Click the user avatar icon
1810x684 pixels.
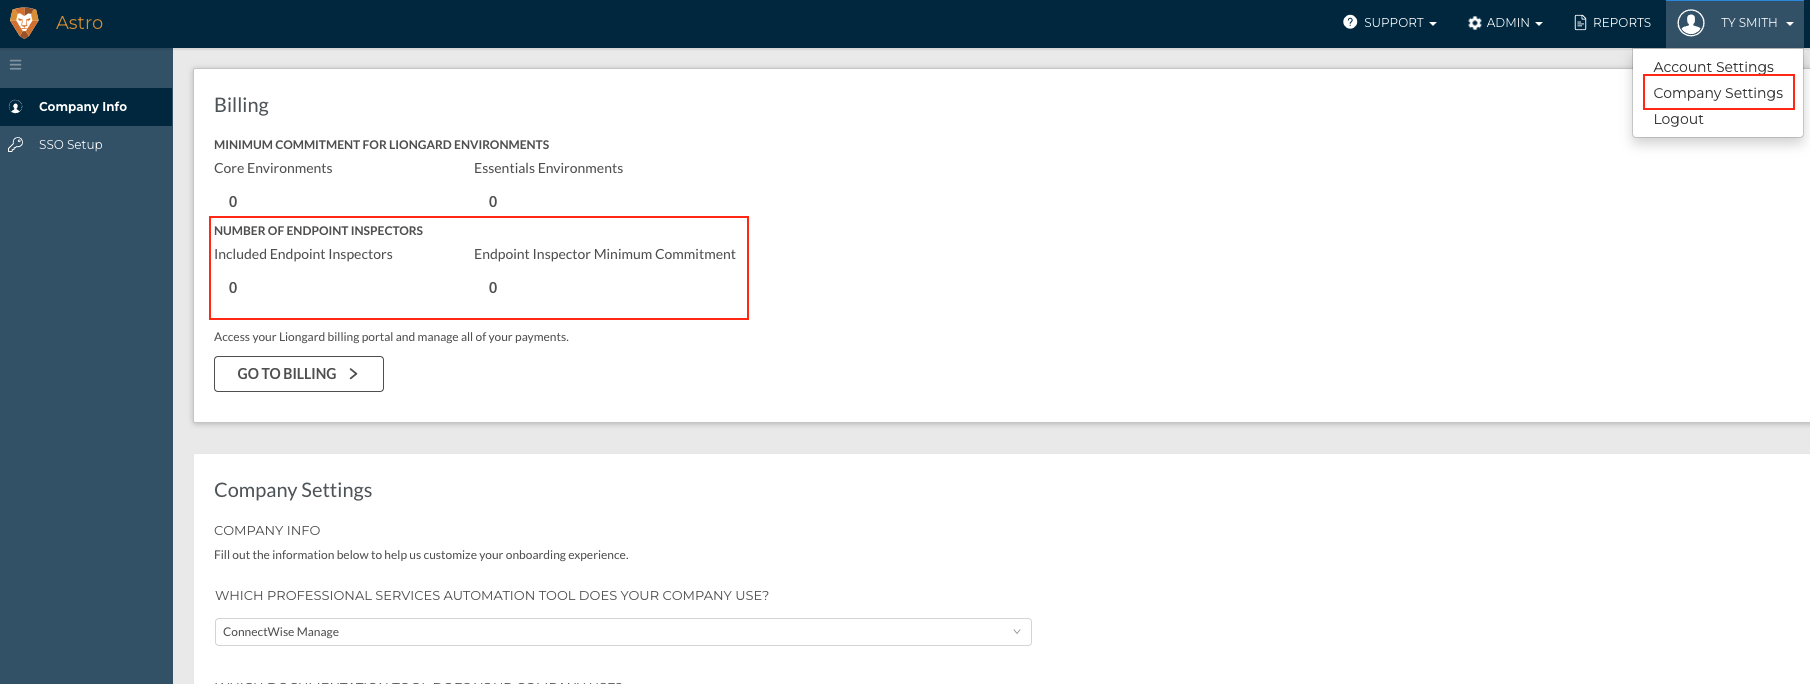[1691, 22]
